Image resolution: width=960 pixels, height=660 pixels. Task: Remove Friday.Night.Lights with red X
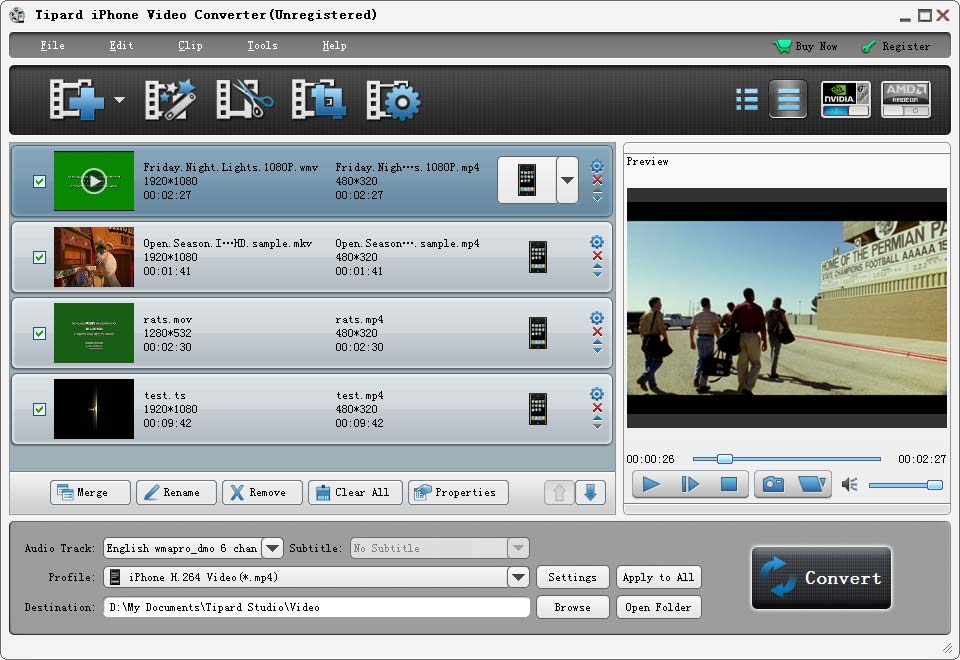pos(597,180)
